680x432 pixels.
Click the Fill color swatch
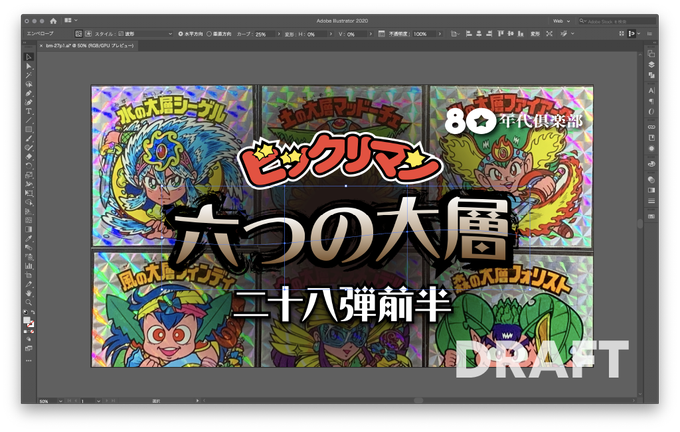tap(26, 320)
